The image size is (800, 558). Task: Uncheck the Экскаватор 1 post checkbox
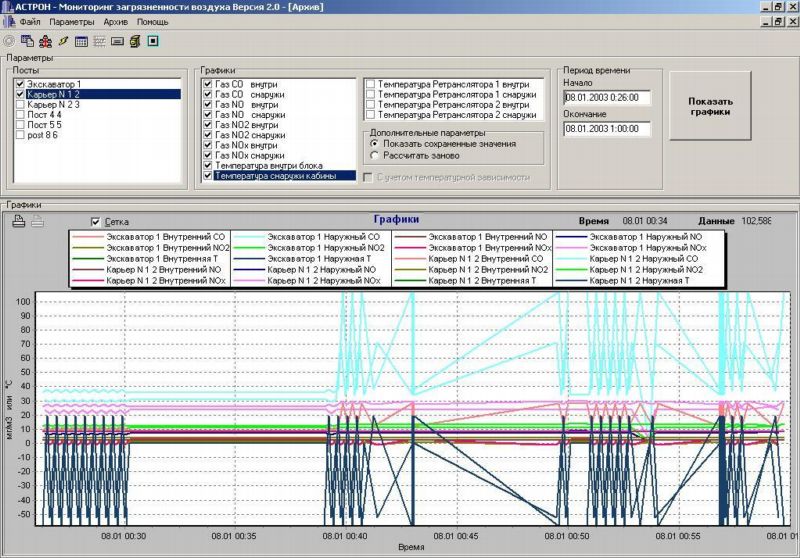[19, 85]
